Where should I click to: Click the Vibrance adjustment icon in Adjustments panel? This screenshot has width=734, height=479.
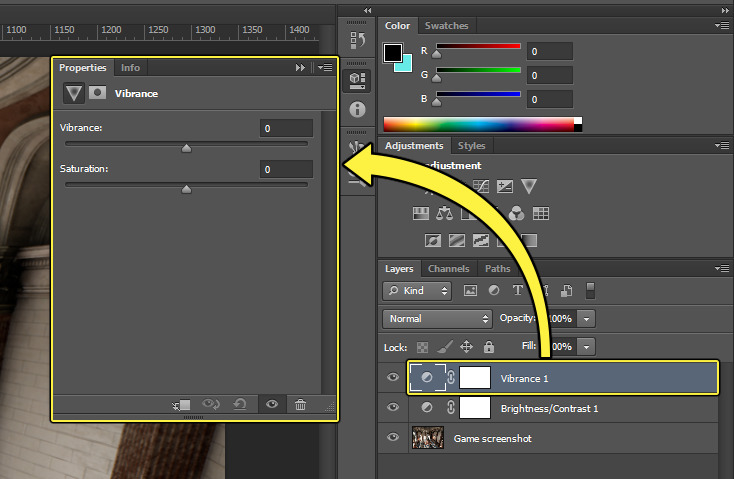click(528, 186)
